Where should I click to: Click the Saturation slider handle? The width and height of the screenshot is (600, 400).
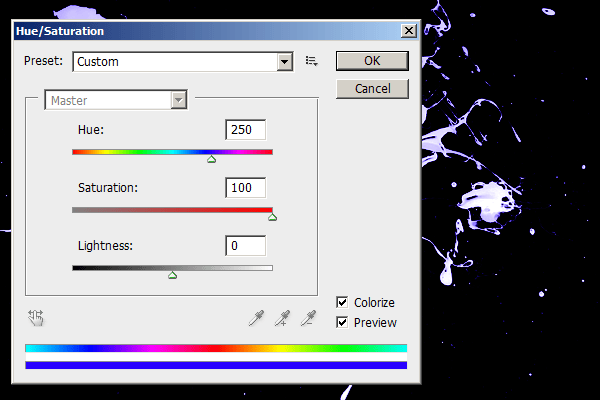pyautogui.click(x=272, y=217)
